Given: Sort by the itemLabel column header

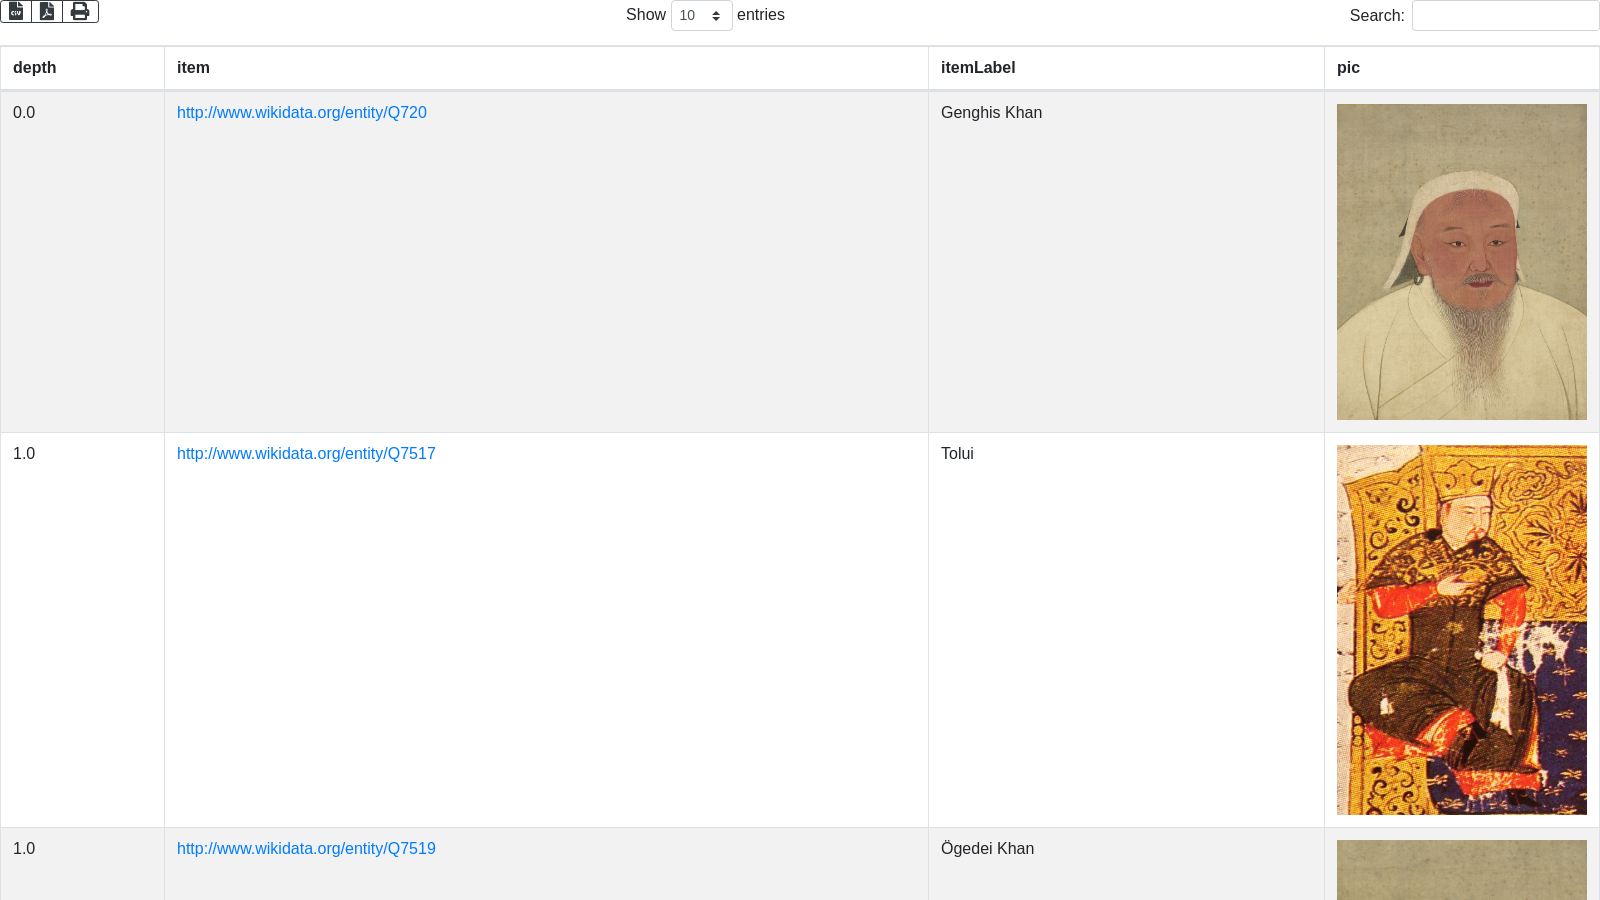Looking at the screenshot, I should [977, 68].
